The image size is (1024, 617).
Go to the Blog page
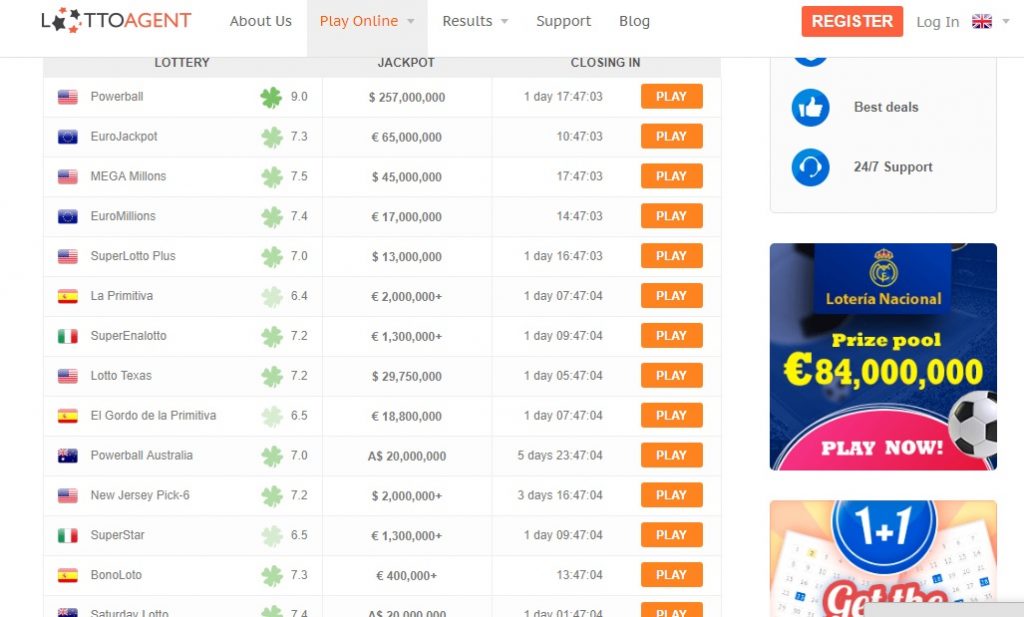(x=634, y=21)
